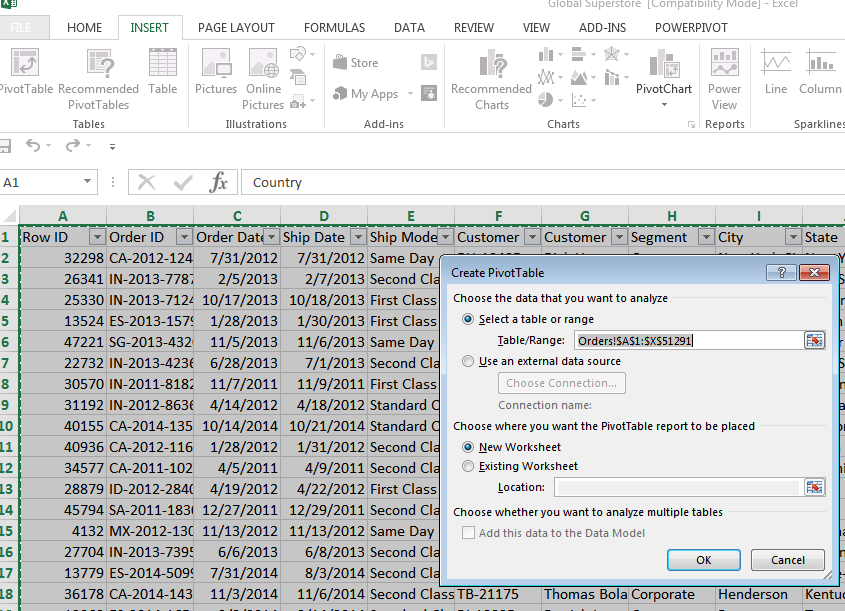Select 'Use an external data source' option
Viewport: 845px width, 611px height.
point(468,361)
